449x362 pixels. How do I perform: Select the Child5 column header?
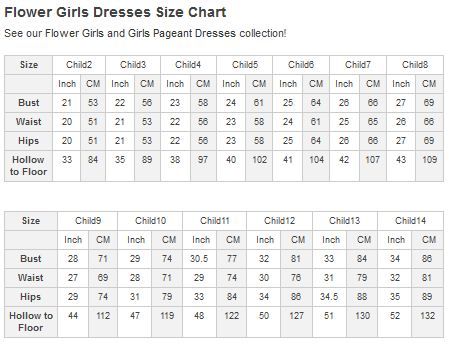click(x=245, y=65)
